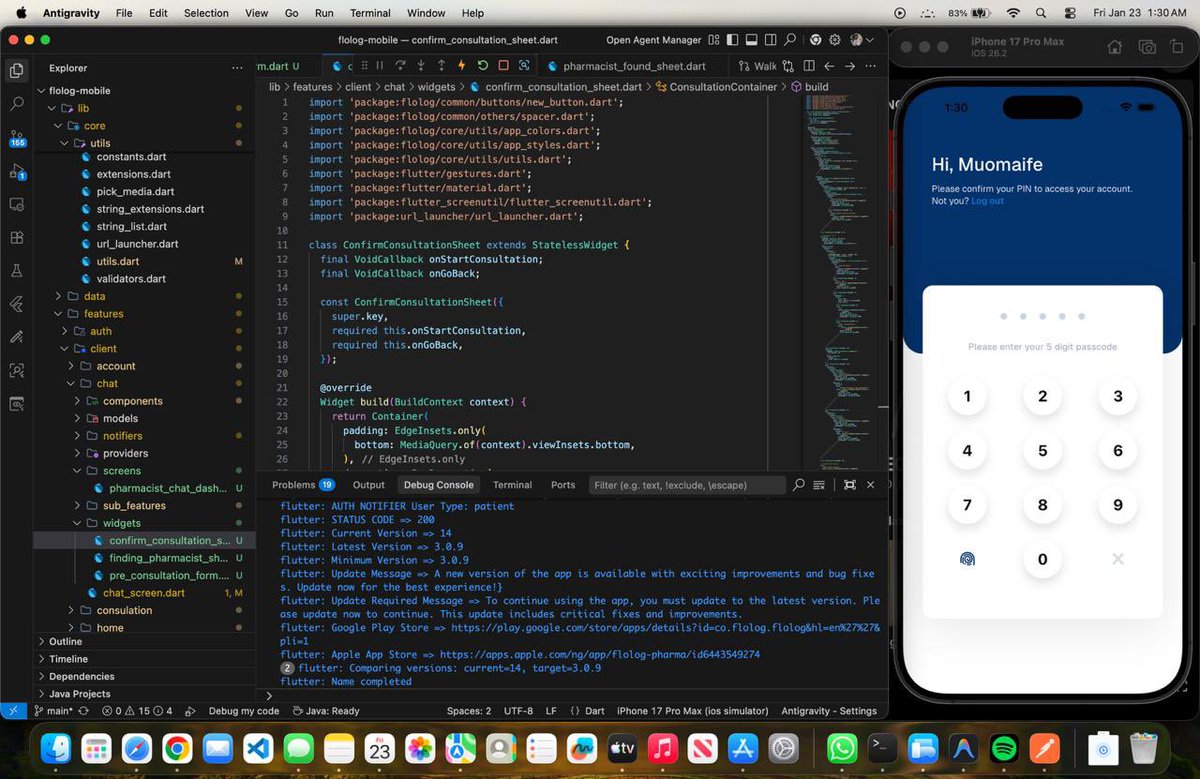Open Flutter sidebar icon in activity bar
Screen dimensions: 1200x779
16,304
